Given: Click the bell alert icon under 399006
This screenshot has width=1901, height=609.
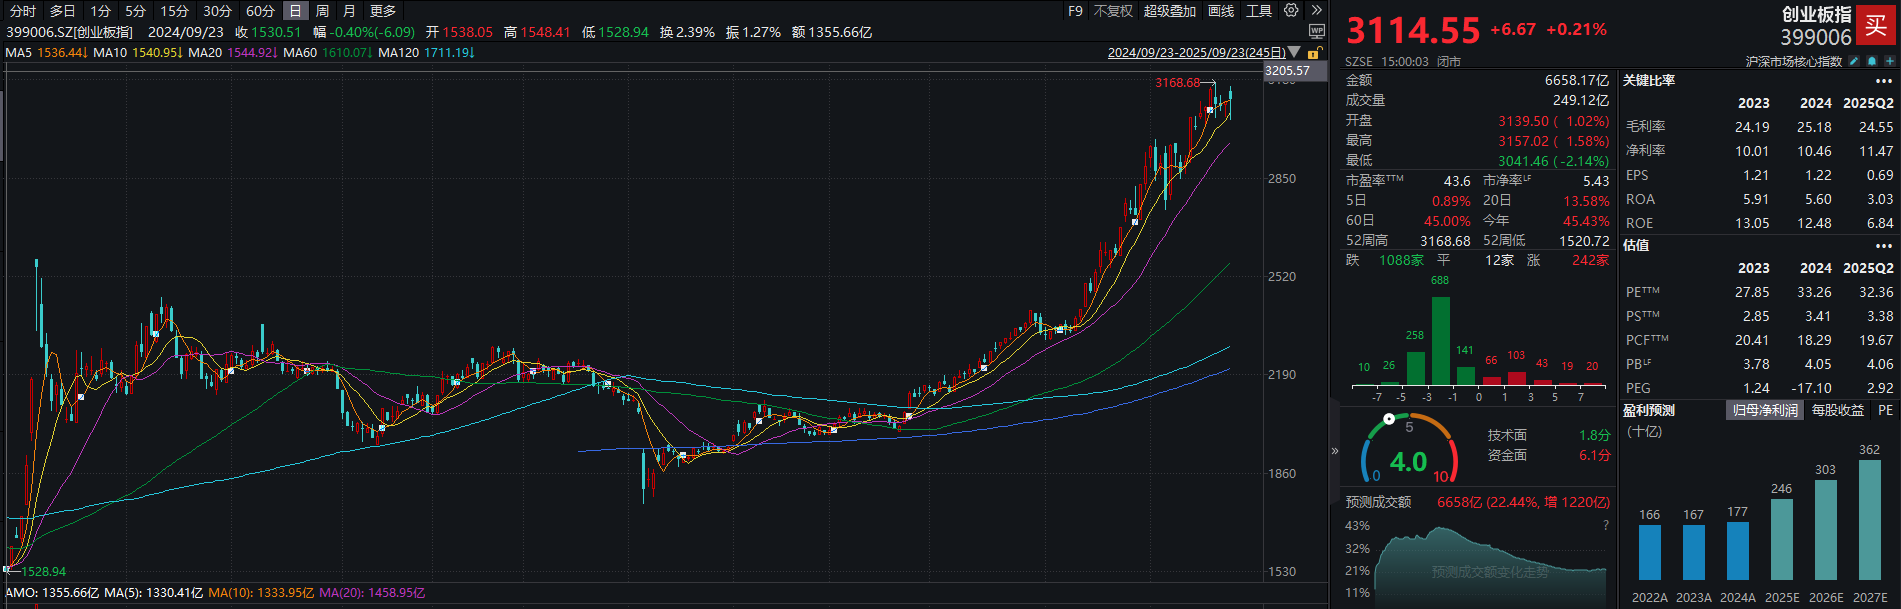Looking at the screenshot, I should click(x=1872, y=62).
